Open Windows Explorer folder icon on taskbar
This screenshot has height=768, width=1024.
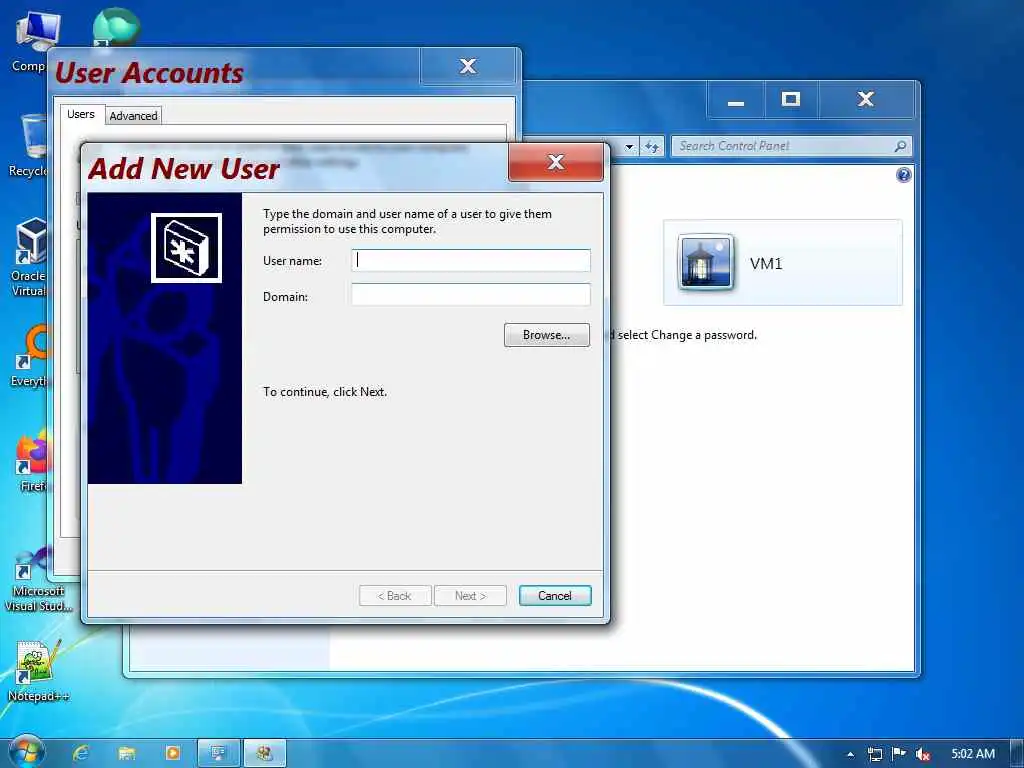click(127, 754)
